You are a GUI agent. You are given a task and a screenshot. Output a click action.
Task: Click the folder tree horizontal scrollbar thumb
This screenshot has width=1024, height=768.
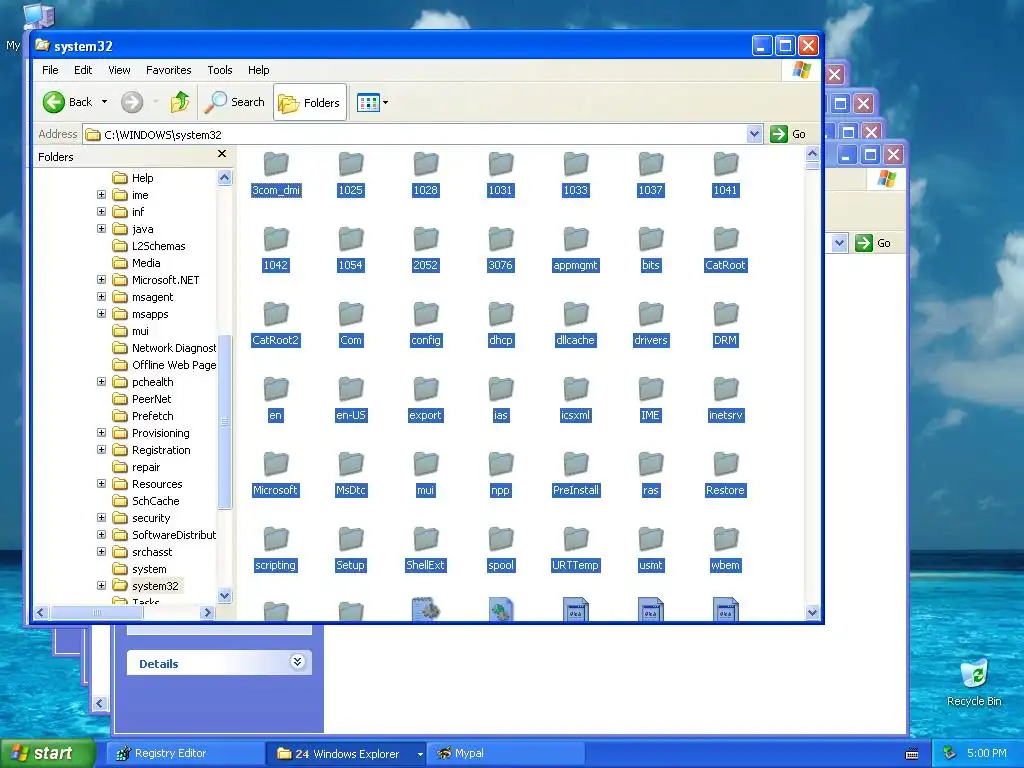[x=97, y=613]
